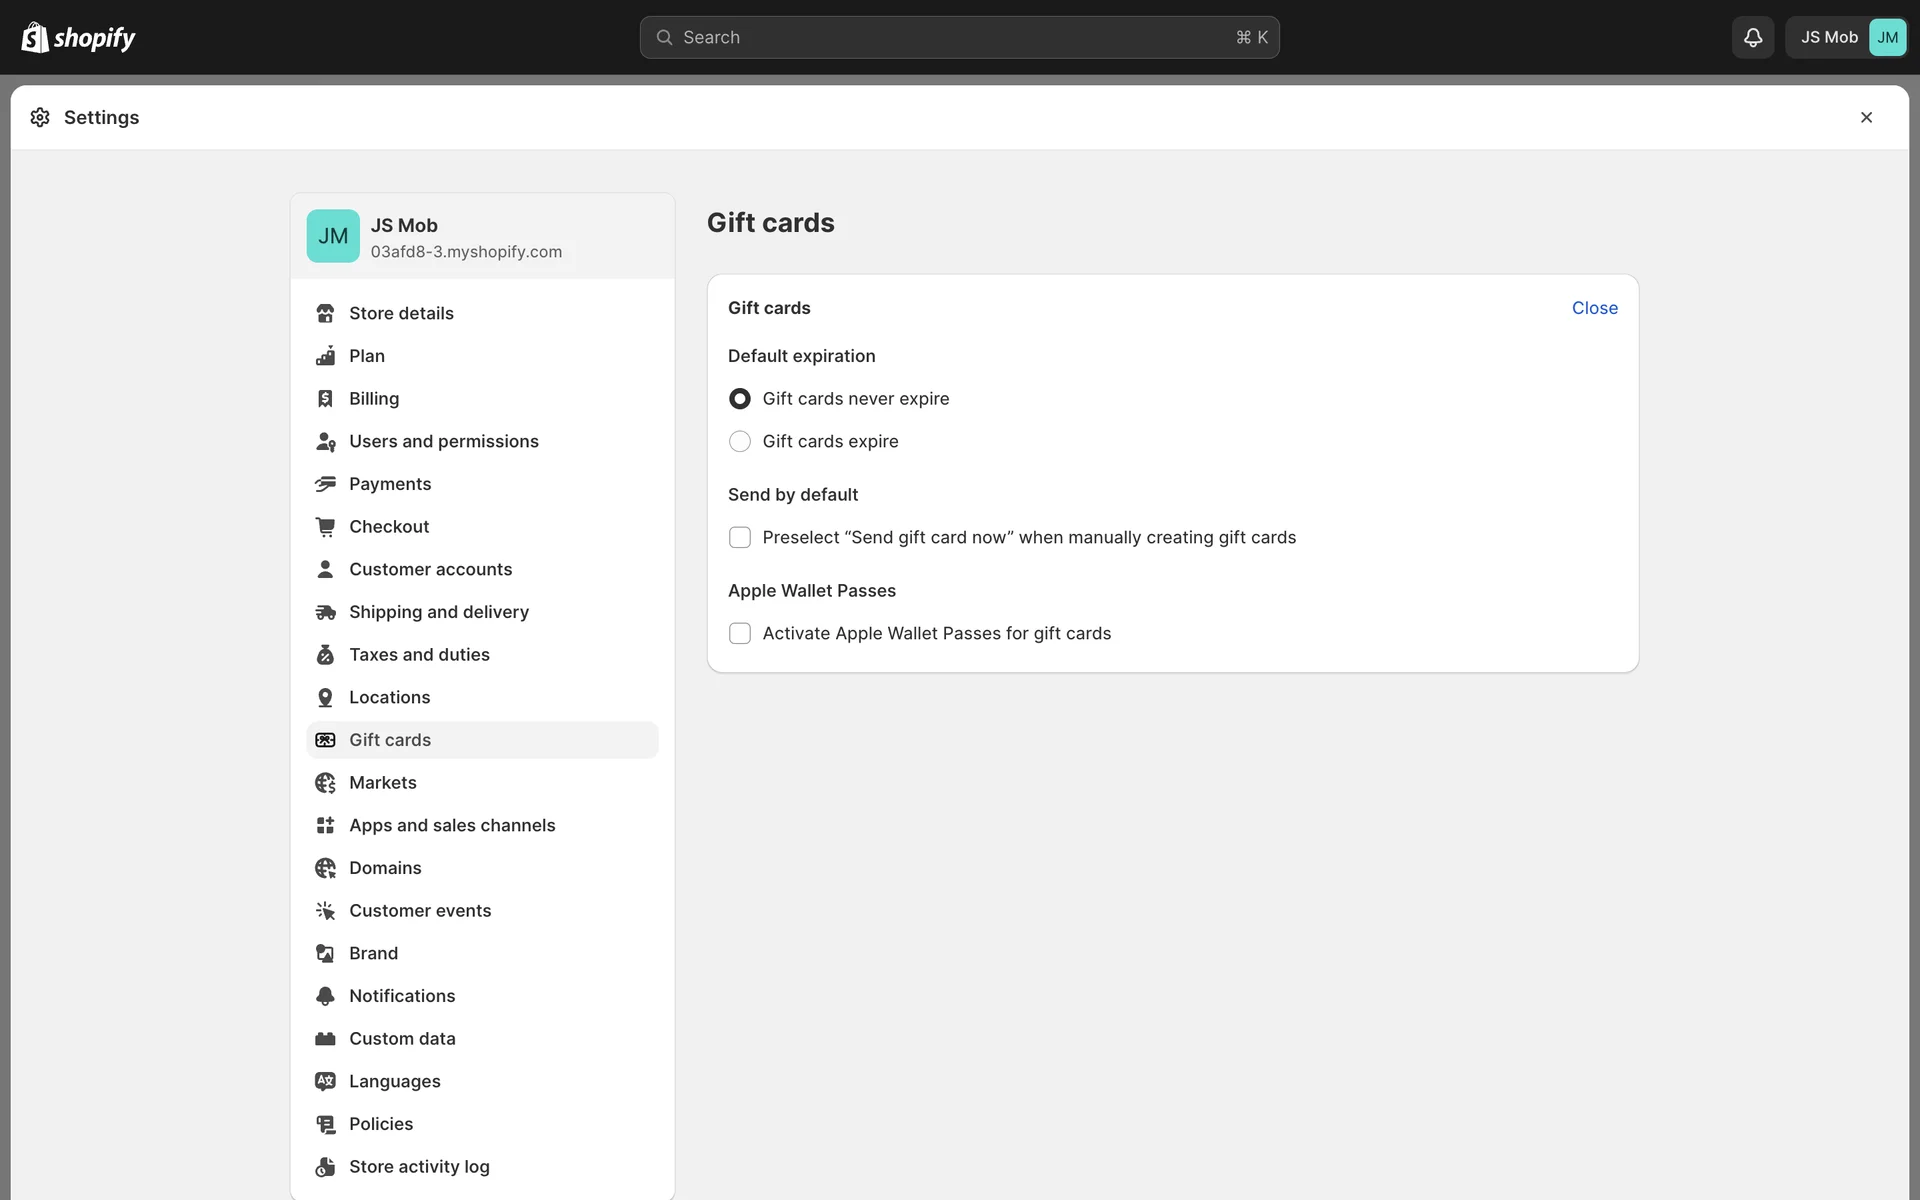Open Users and permissions settings
The width and height of the screenshot is (1920, 1200).
(443, 441)
